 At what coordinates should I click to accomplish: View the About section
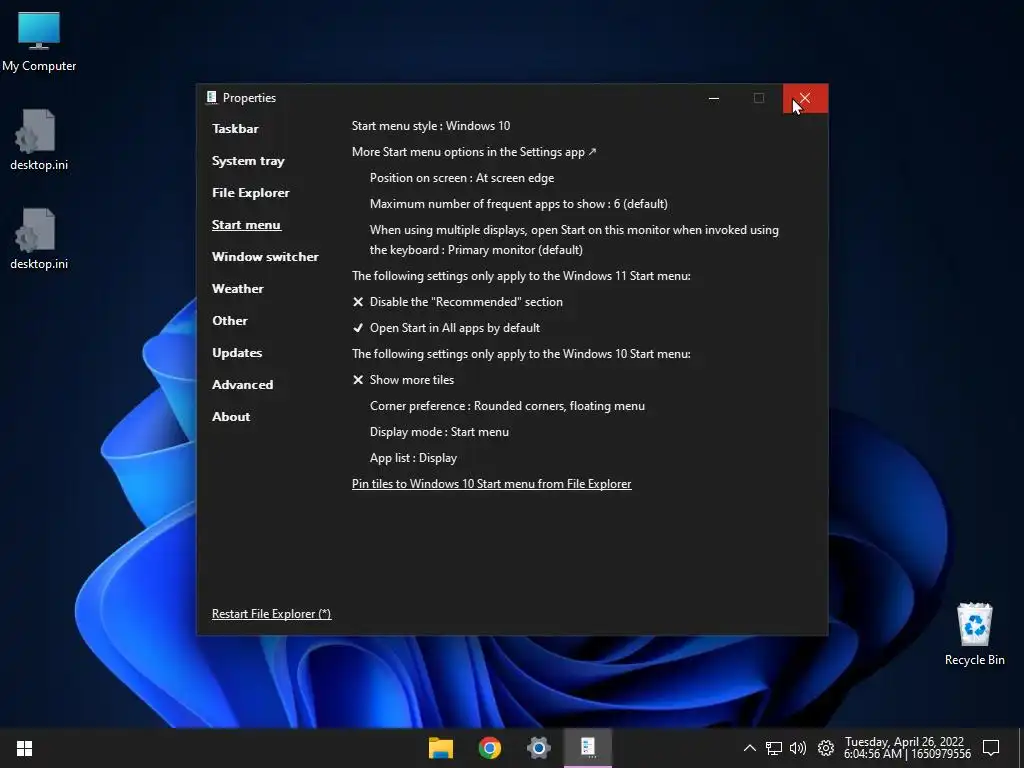(x=231, y=417)
